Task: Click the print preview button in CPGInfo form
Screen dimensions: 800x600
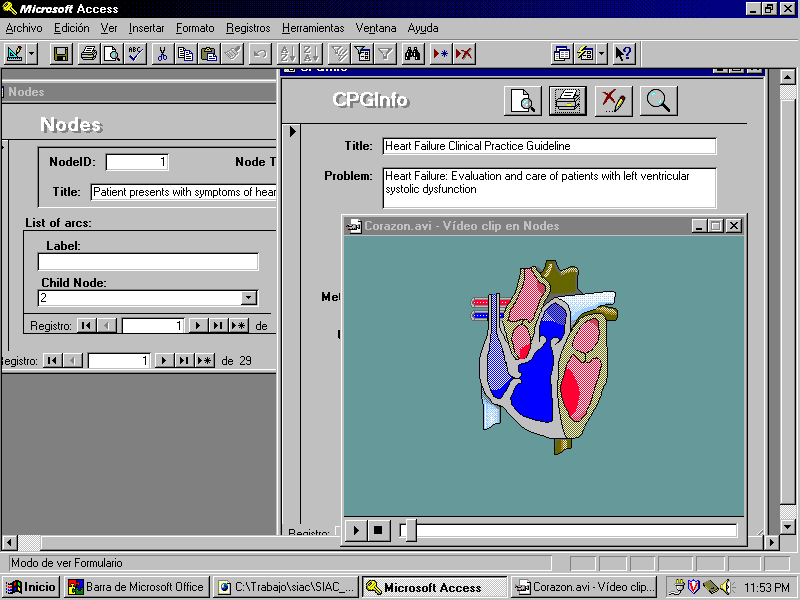Action: (522, 100)
